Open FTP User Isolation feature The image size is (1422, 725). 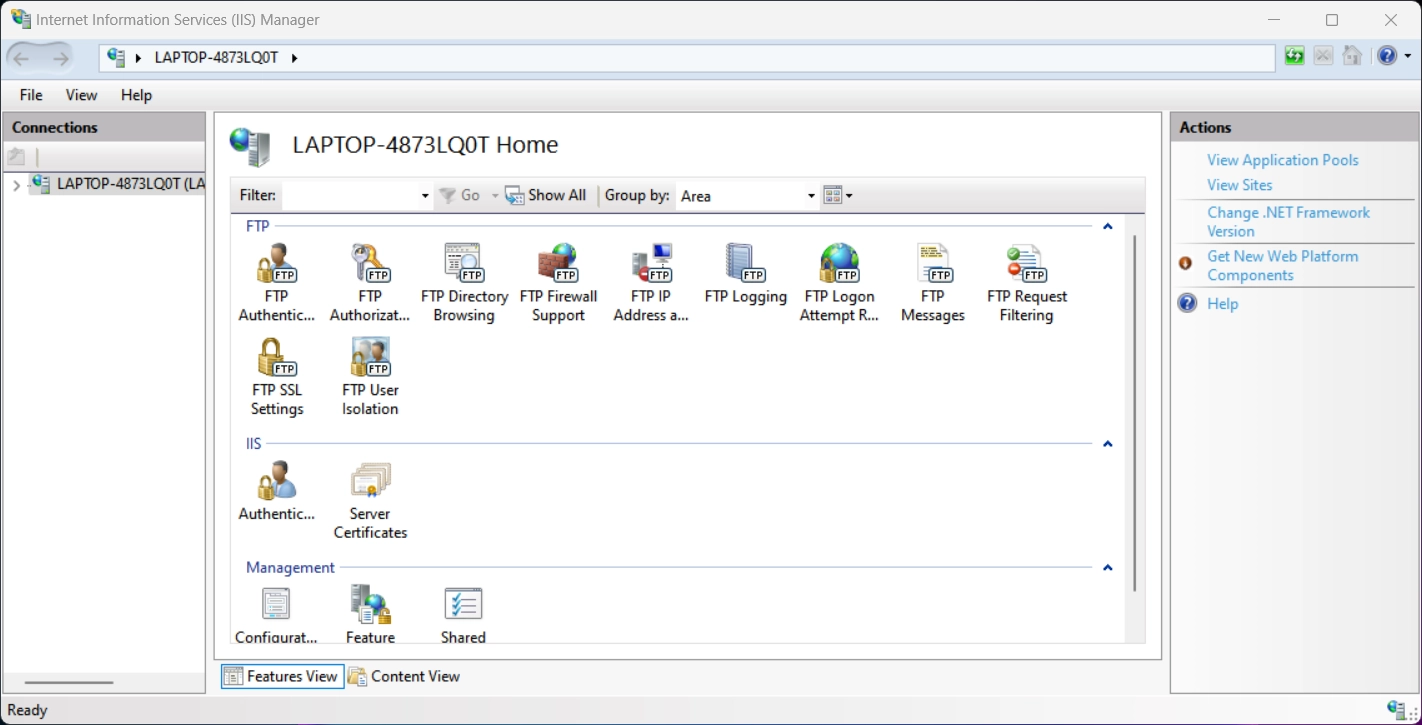tap(370, 377)
